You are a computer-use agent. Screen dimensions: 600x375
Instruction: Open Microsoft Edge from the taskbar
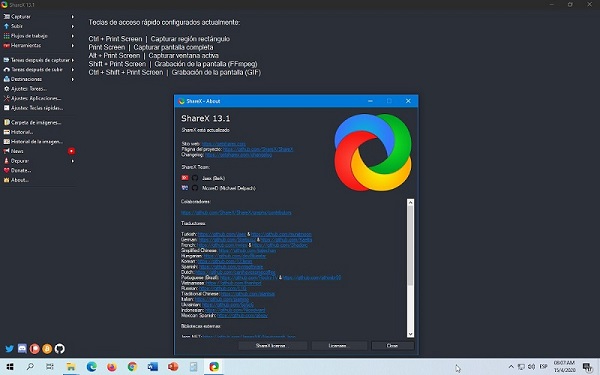[x=91, y=367]
